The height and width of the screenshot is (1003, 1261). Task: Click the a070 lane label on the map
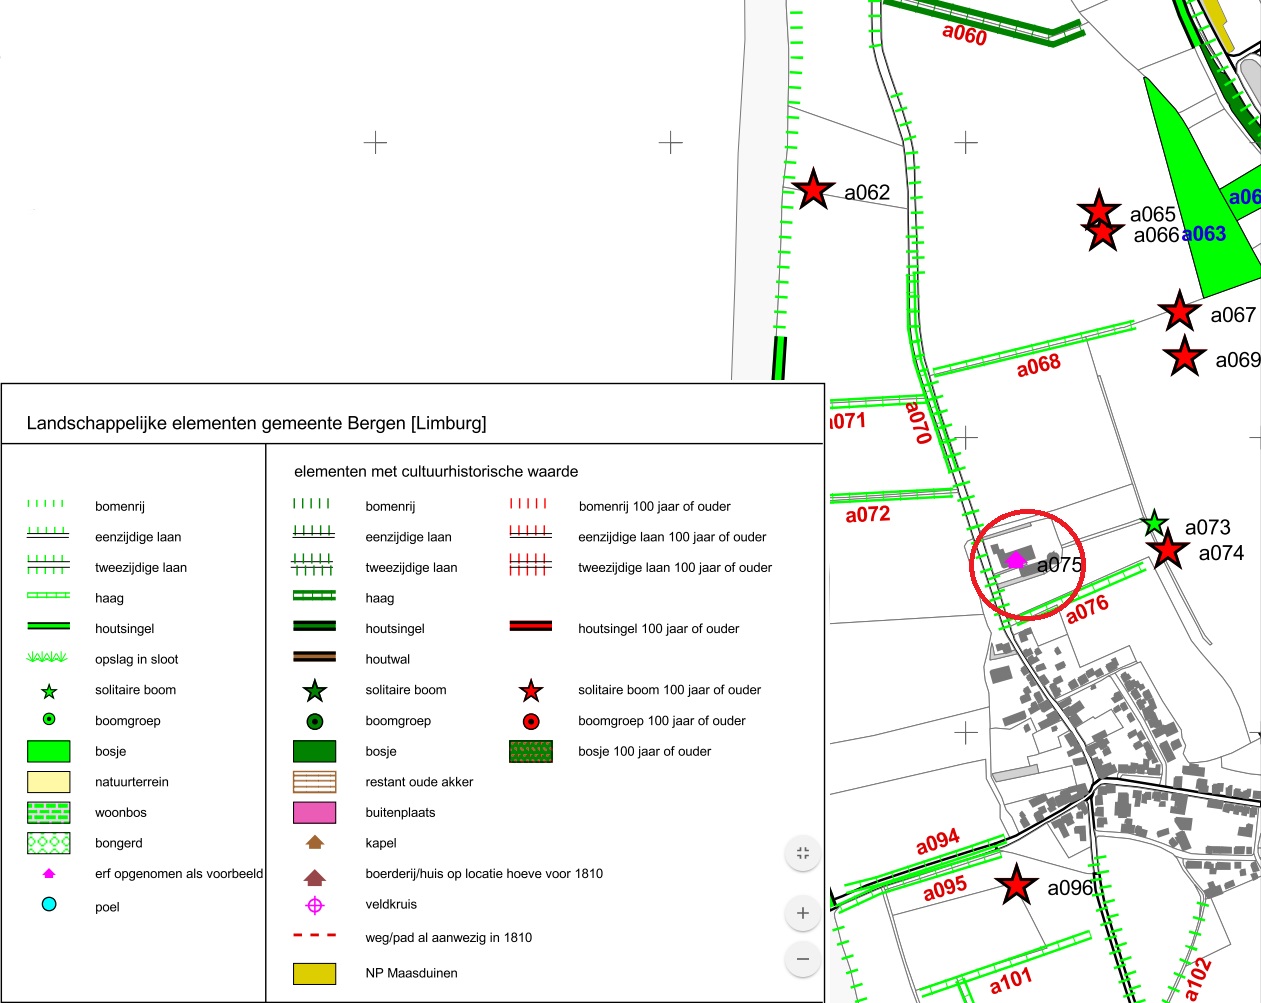tap(918, 422)
